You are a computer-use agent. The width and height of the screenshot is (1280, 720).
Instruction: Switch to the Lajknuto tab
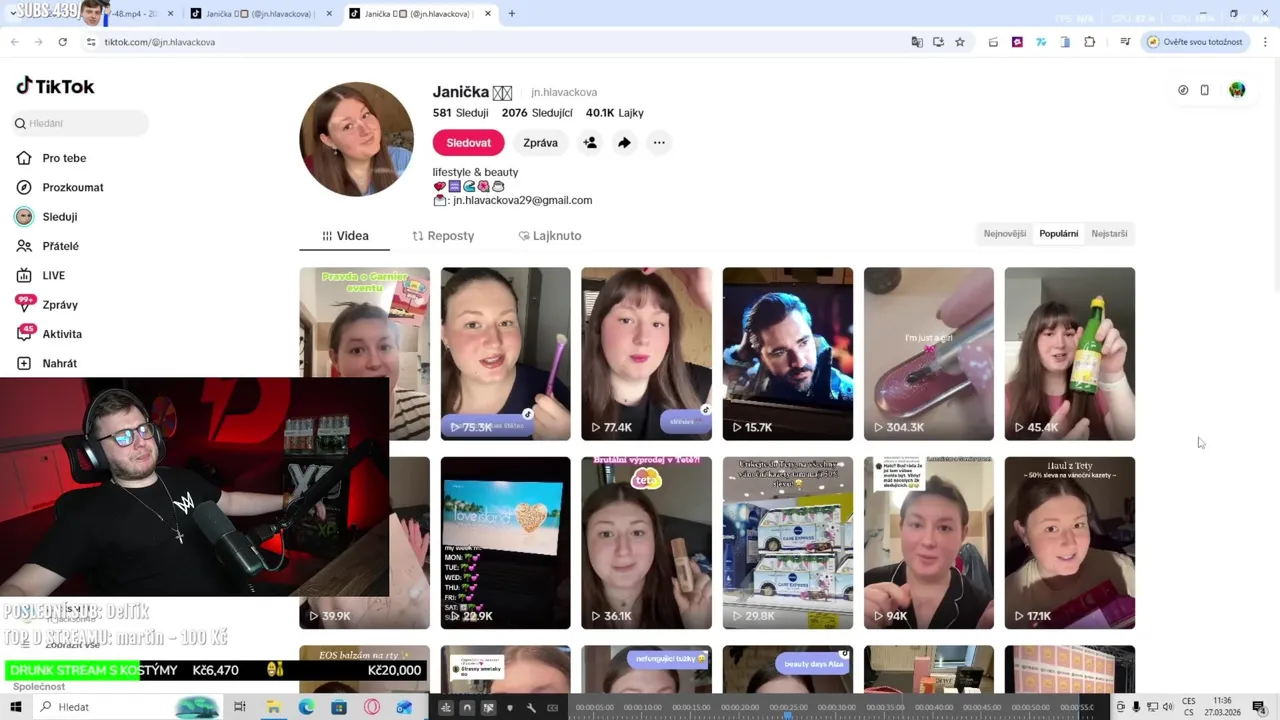(x=549, y=236)
